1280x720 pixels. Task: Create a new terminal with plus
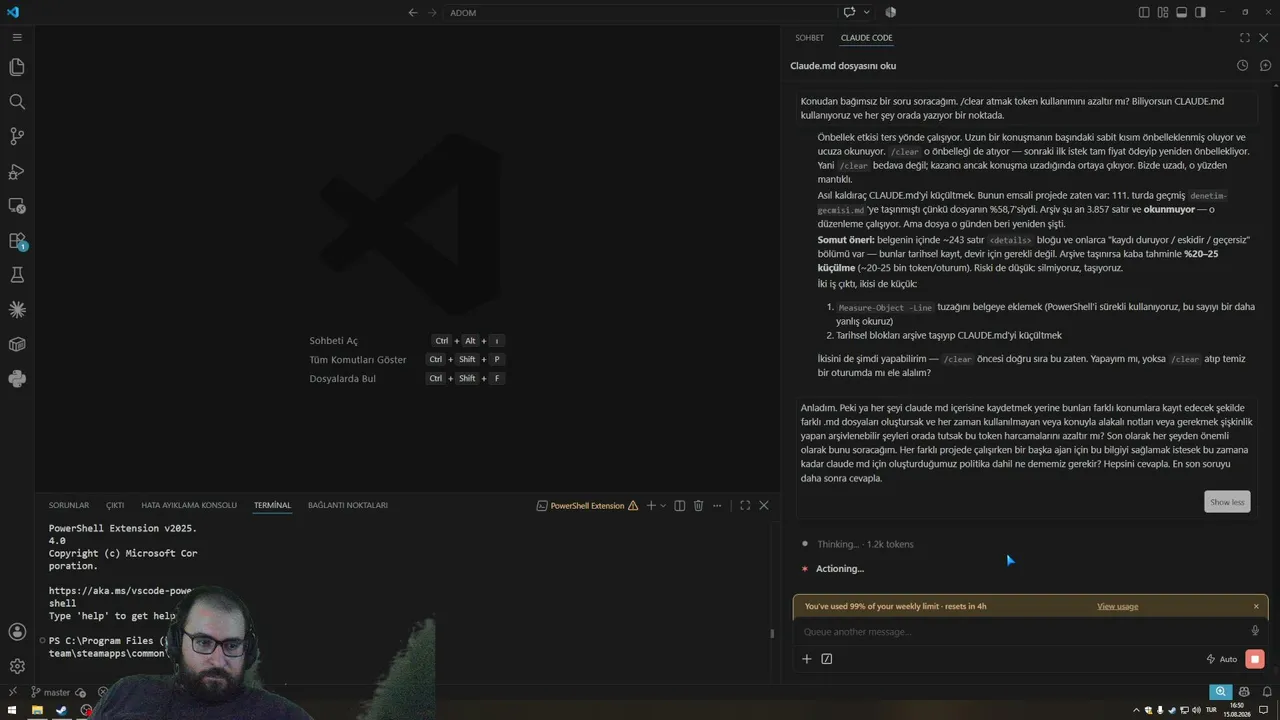(650, 506)
